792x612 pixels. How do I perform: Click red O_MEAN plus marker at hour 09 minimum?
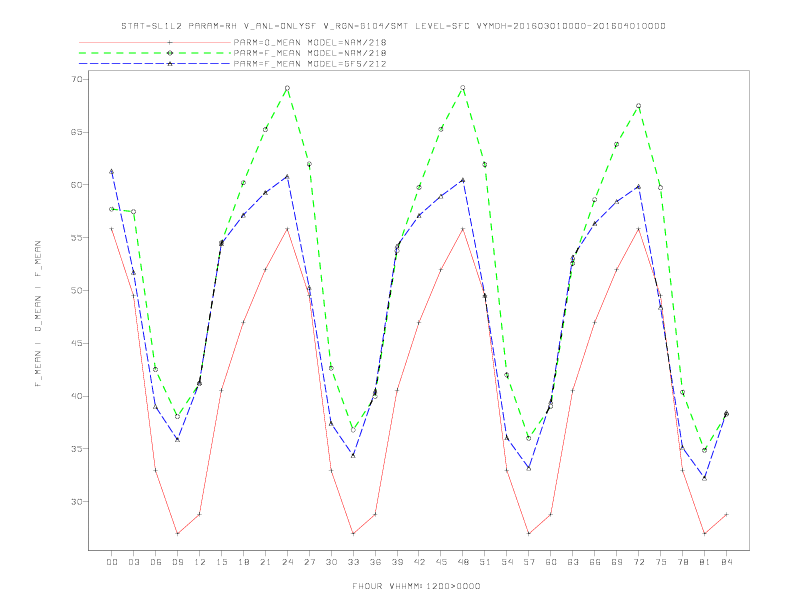click(177, 533)
